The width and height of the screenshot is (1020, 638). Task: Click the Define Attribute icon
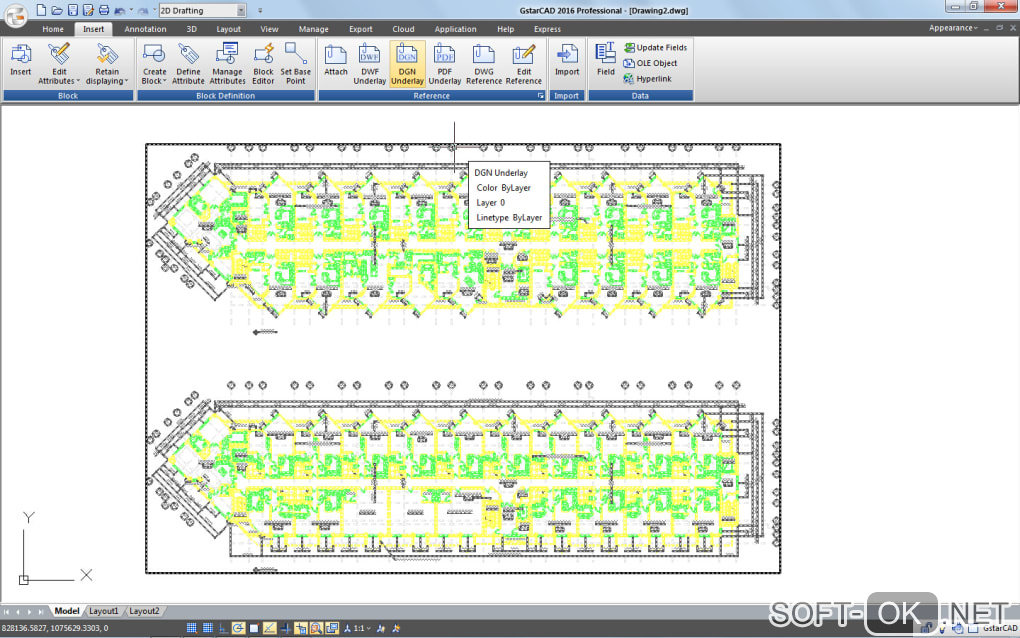coord(188,64)
